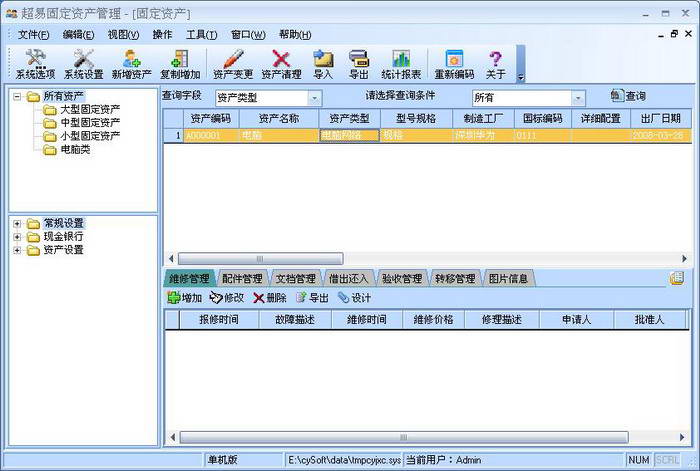
Task: Open 系统设置 toolbar icon
Action: (x=83, y=64)
